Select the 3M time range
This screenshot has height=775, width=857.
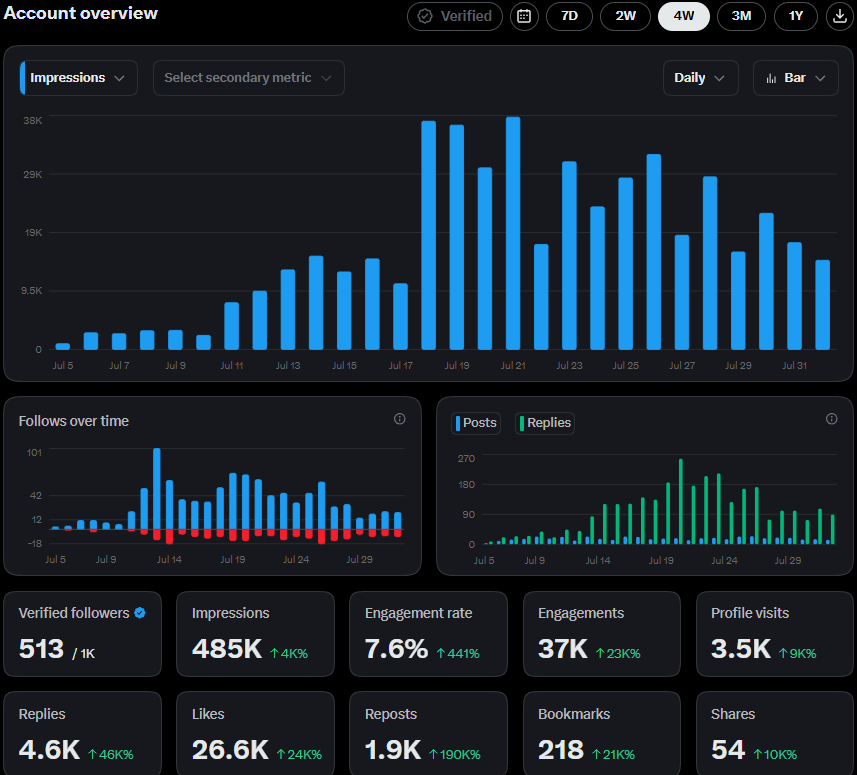741,16
